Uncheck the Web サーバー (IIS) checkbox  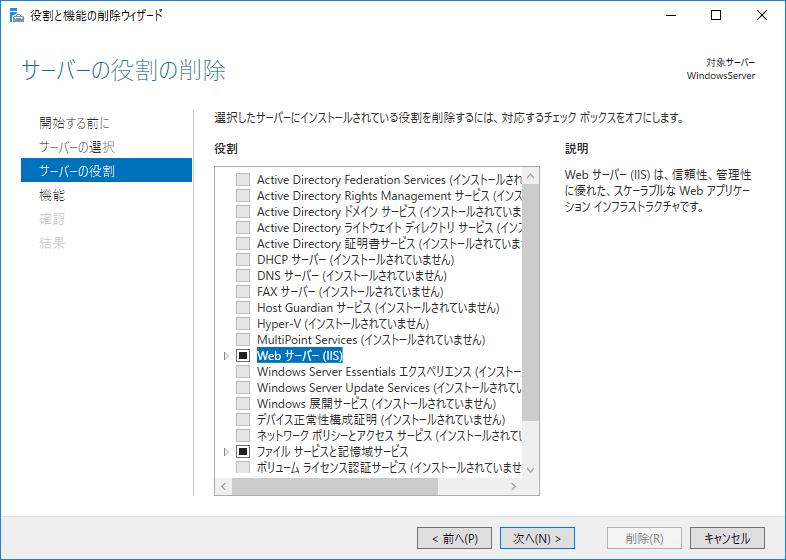coord(242,356)
